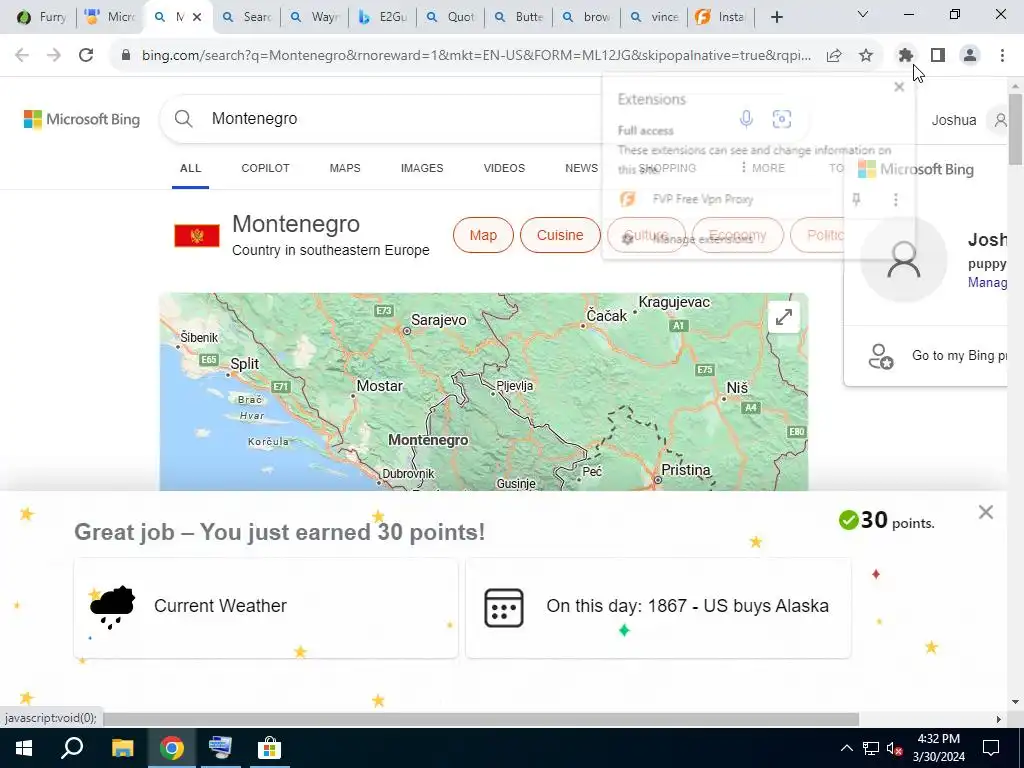This screenshot has height=768, width=1024.
Task: Click the site lock icon in address bar
Action: 126,56
